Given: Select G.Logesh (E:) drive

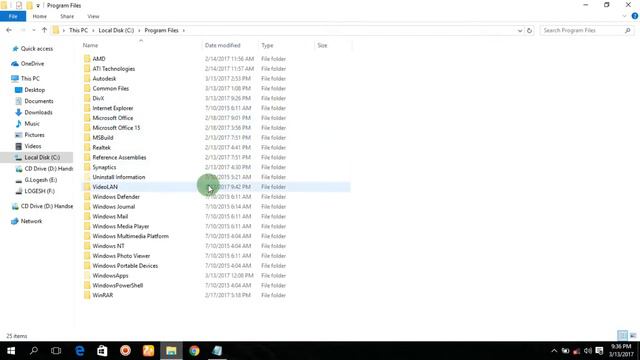Looking at the screenshot, I should 40,180.
